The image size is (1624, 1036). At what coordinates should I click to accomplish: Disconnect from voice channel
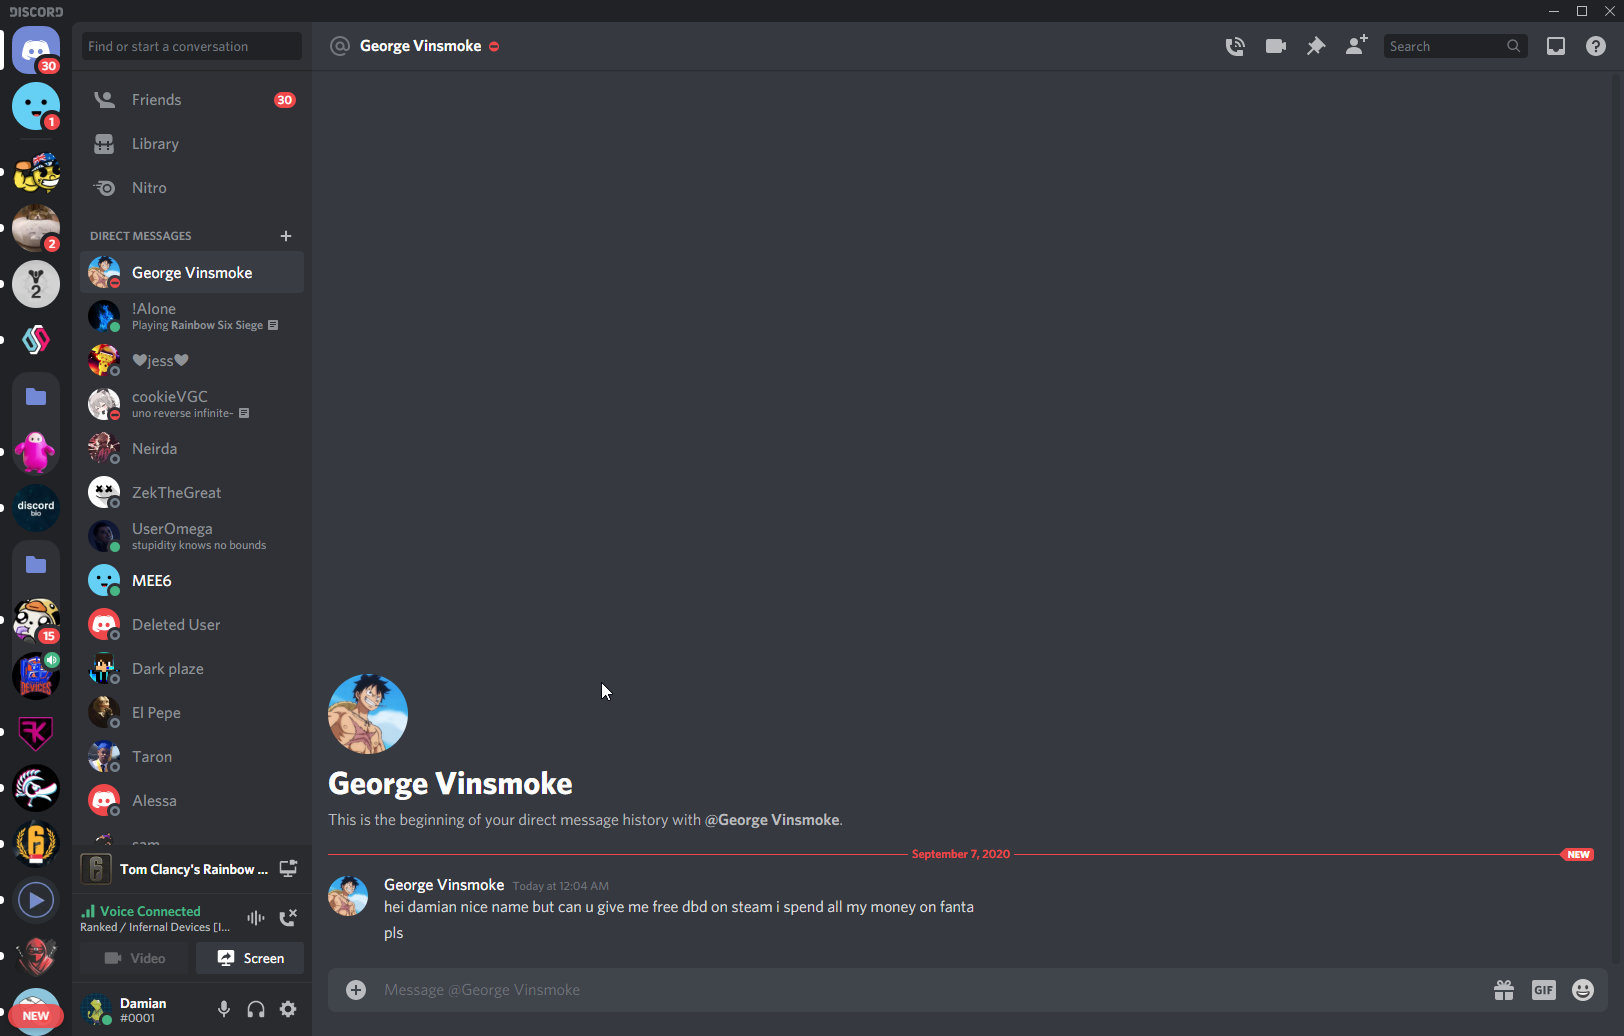pyautogui.click(x=288, y=918)
